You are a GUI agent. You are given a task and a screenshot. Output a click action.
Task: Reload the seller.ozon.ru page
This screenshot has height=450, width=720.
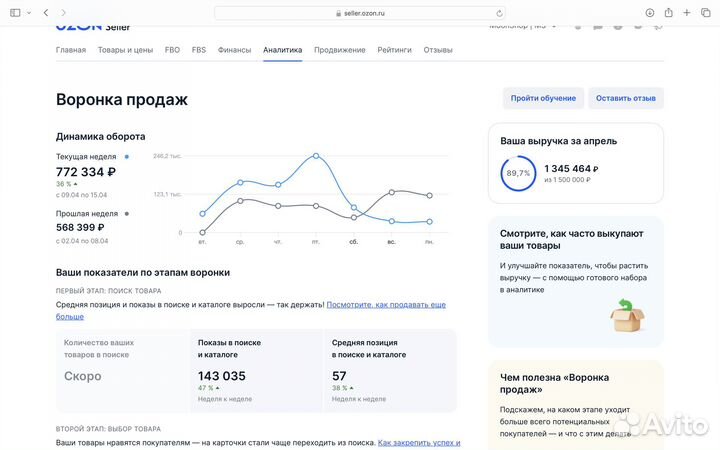499,13
